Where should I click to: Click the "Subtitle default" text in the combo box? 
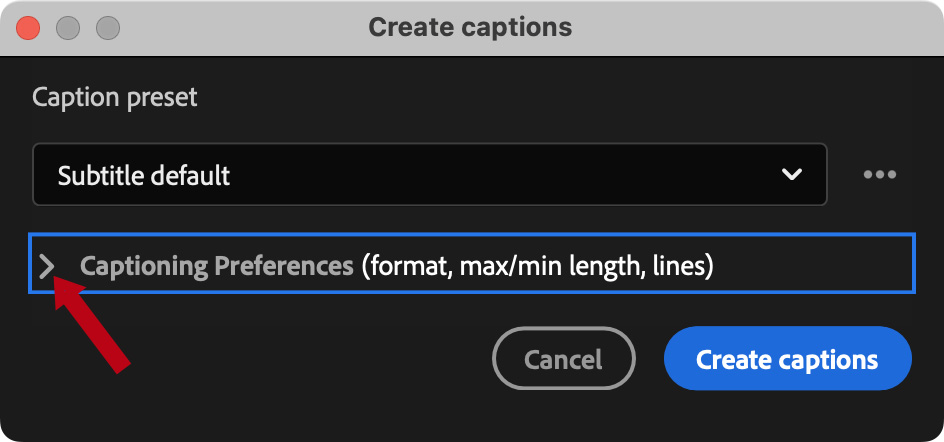pyautogui.click(x=144, y=176)
